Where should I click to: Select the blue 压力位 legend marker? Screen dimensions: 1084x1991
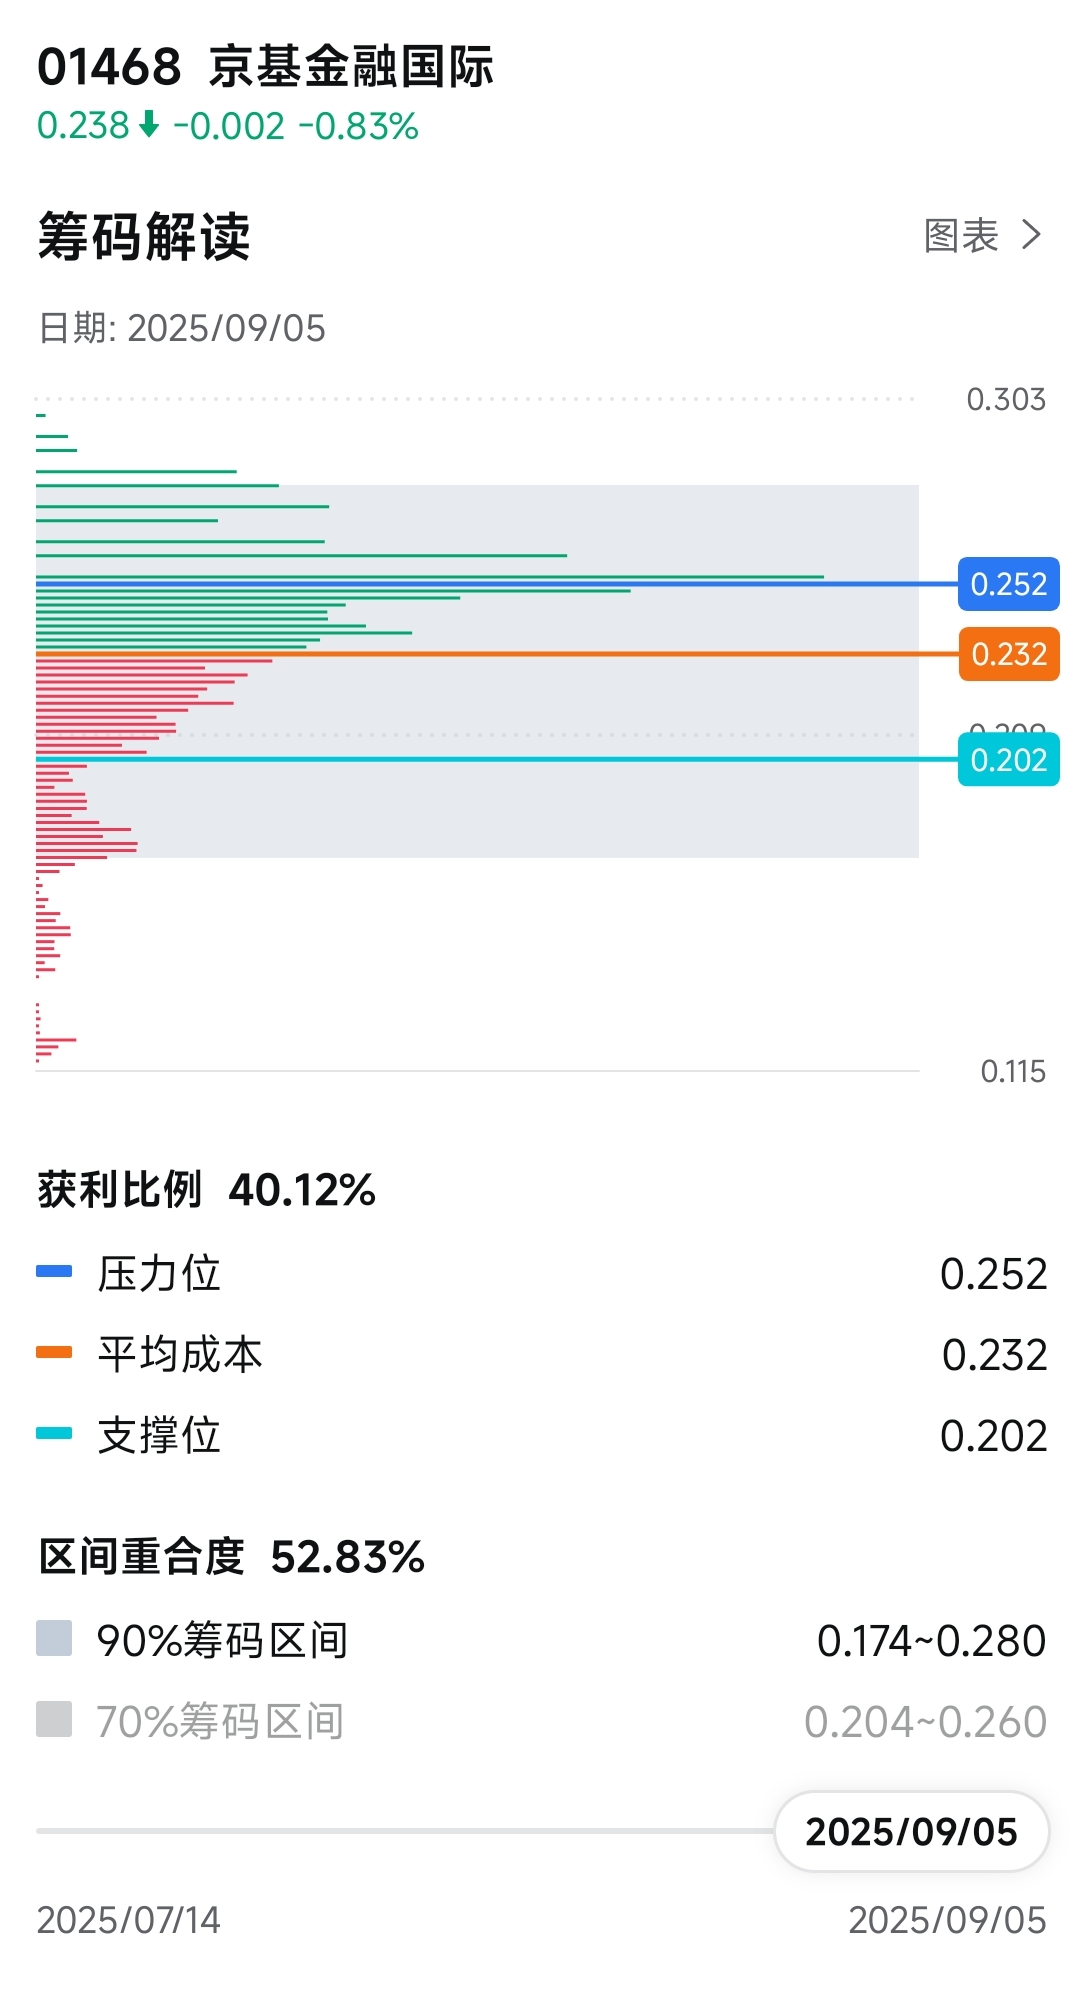point(54,1272)
